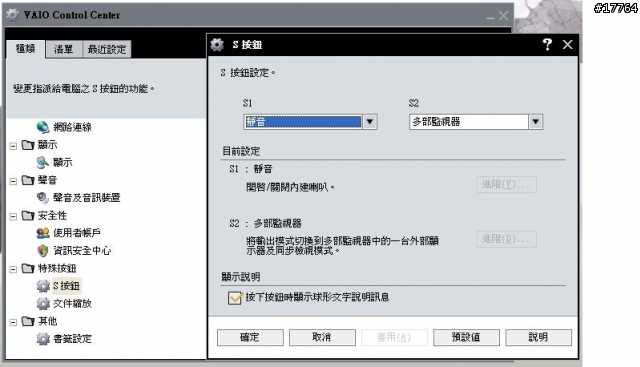Select 文件縮放 in the tree
This screenshot has width=640, height=367.
[72, 303]
